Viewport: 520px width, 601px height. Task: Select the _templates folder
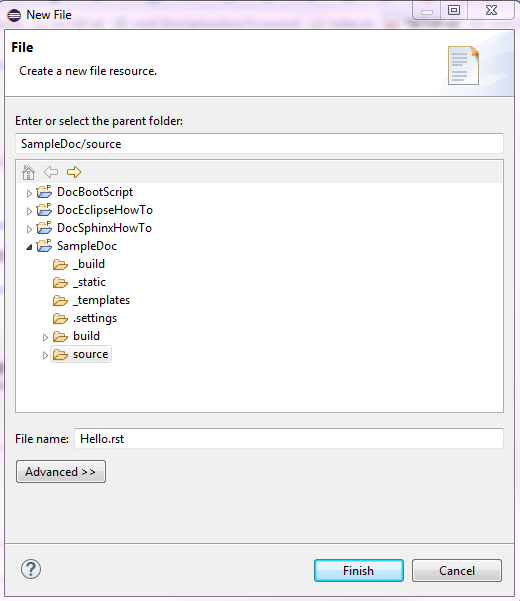tap(92, 300)
